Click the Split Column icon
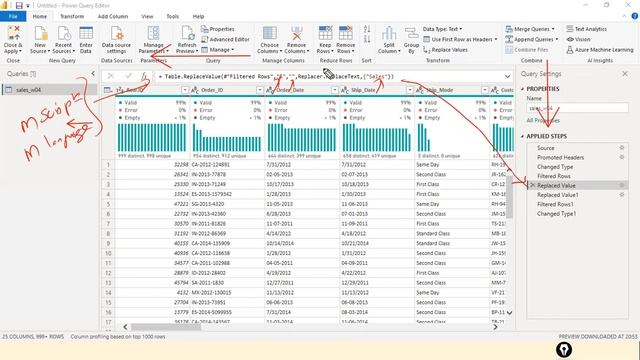640x360 pixels. [389, 33]
